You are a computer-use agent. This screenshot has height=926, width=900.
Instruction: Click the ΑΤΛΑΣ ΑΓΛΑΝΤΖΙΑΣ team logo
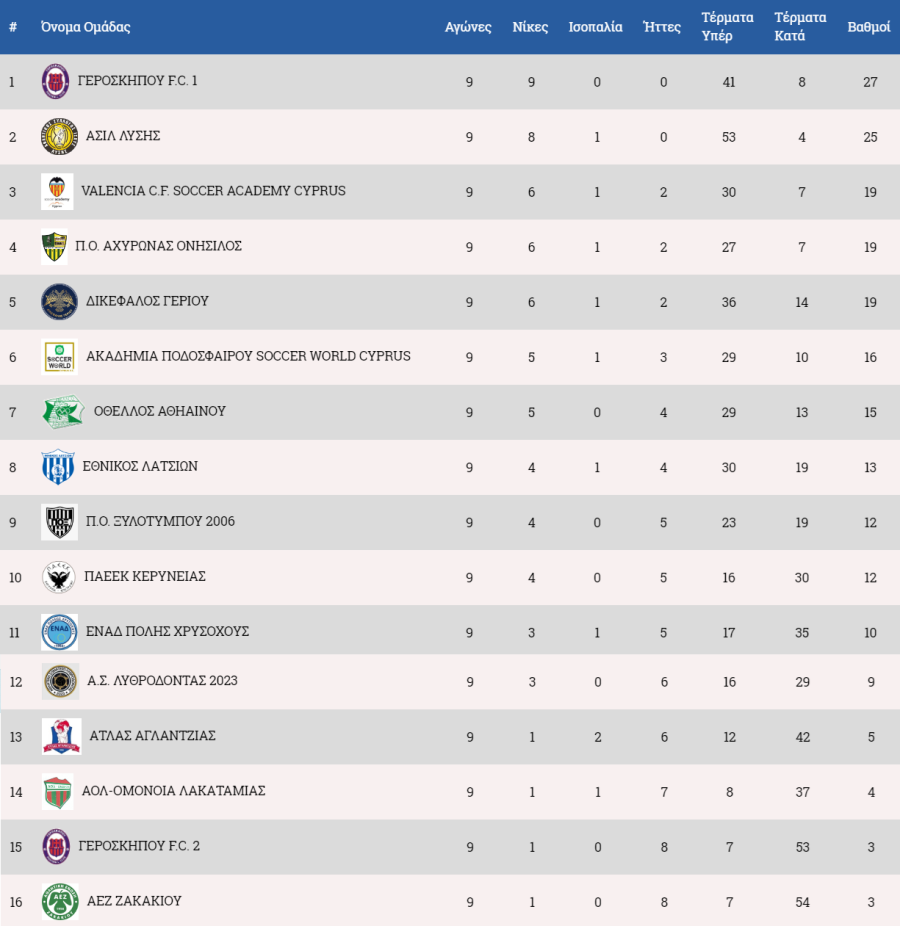point(61,736)
